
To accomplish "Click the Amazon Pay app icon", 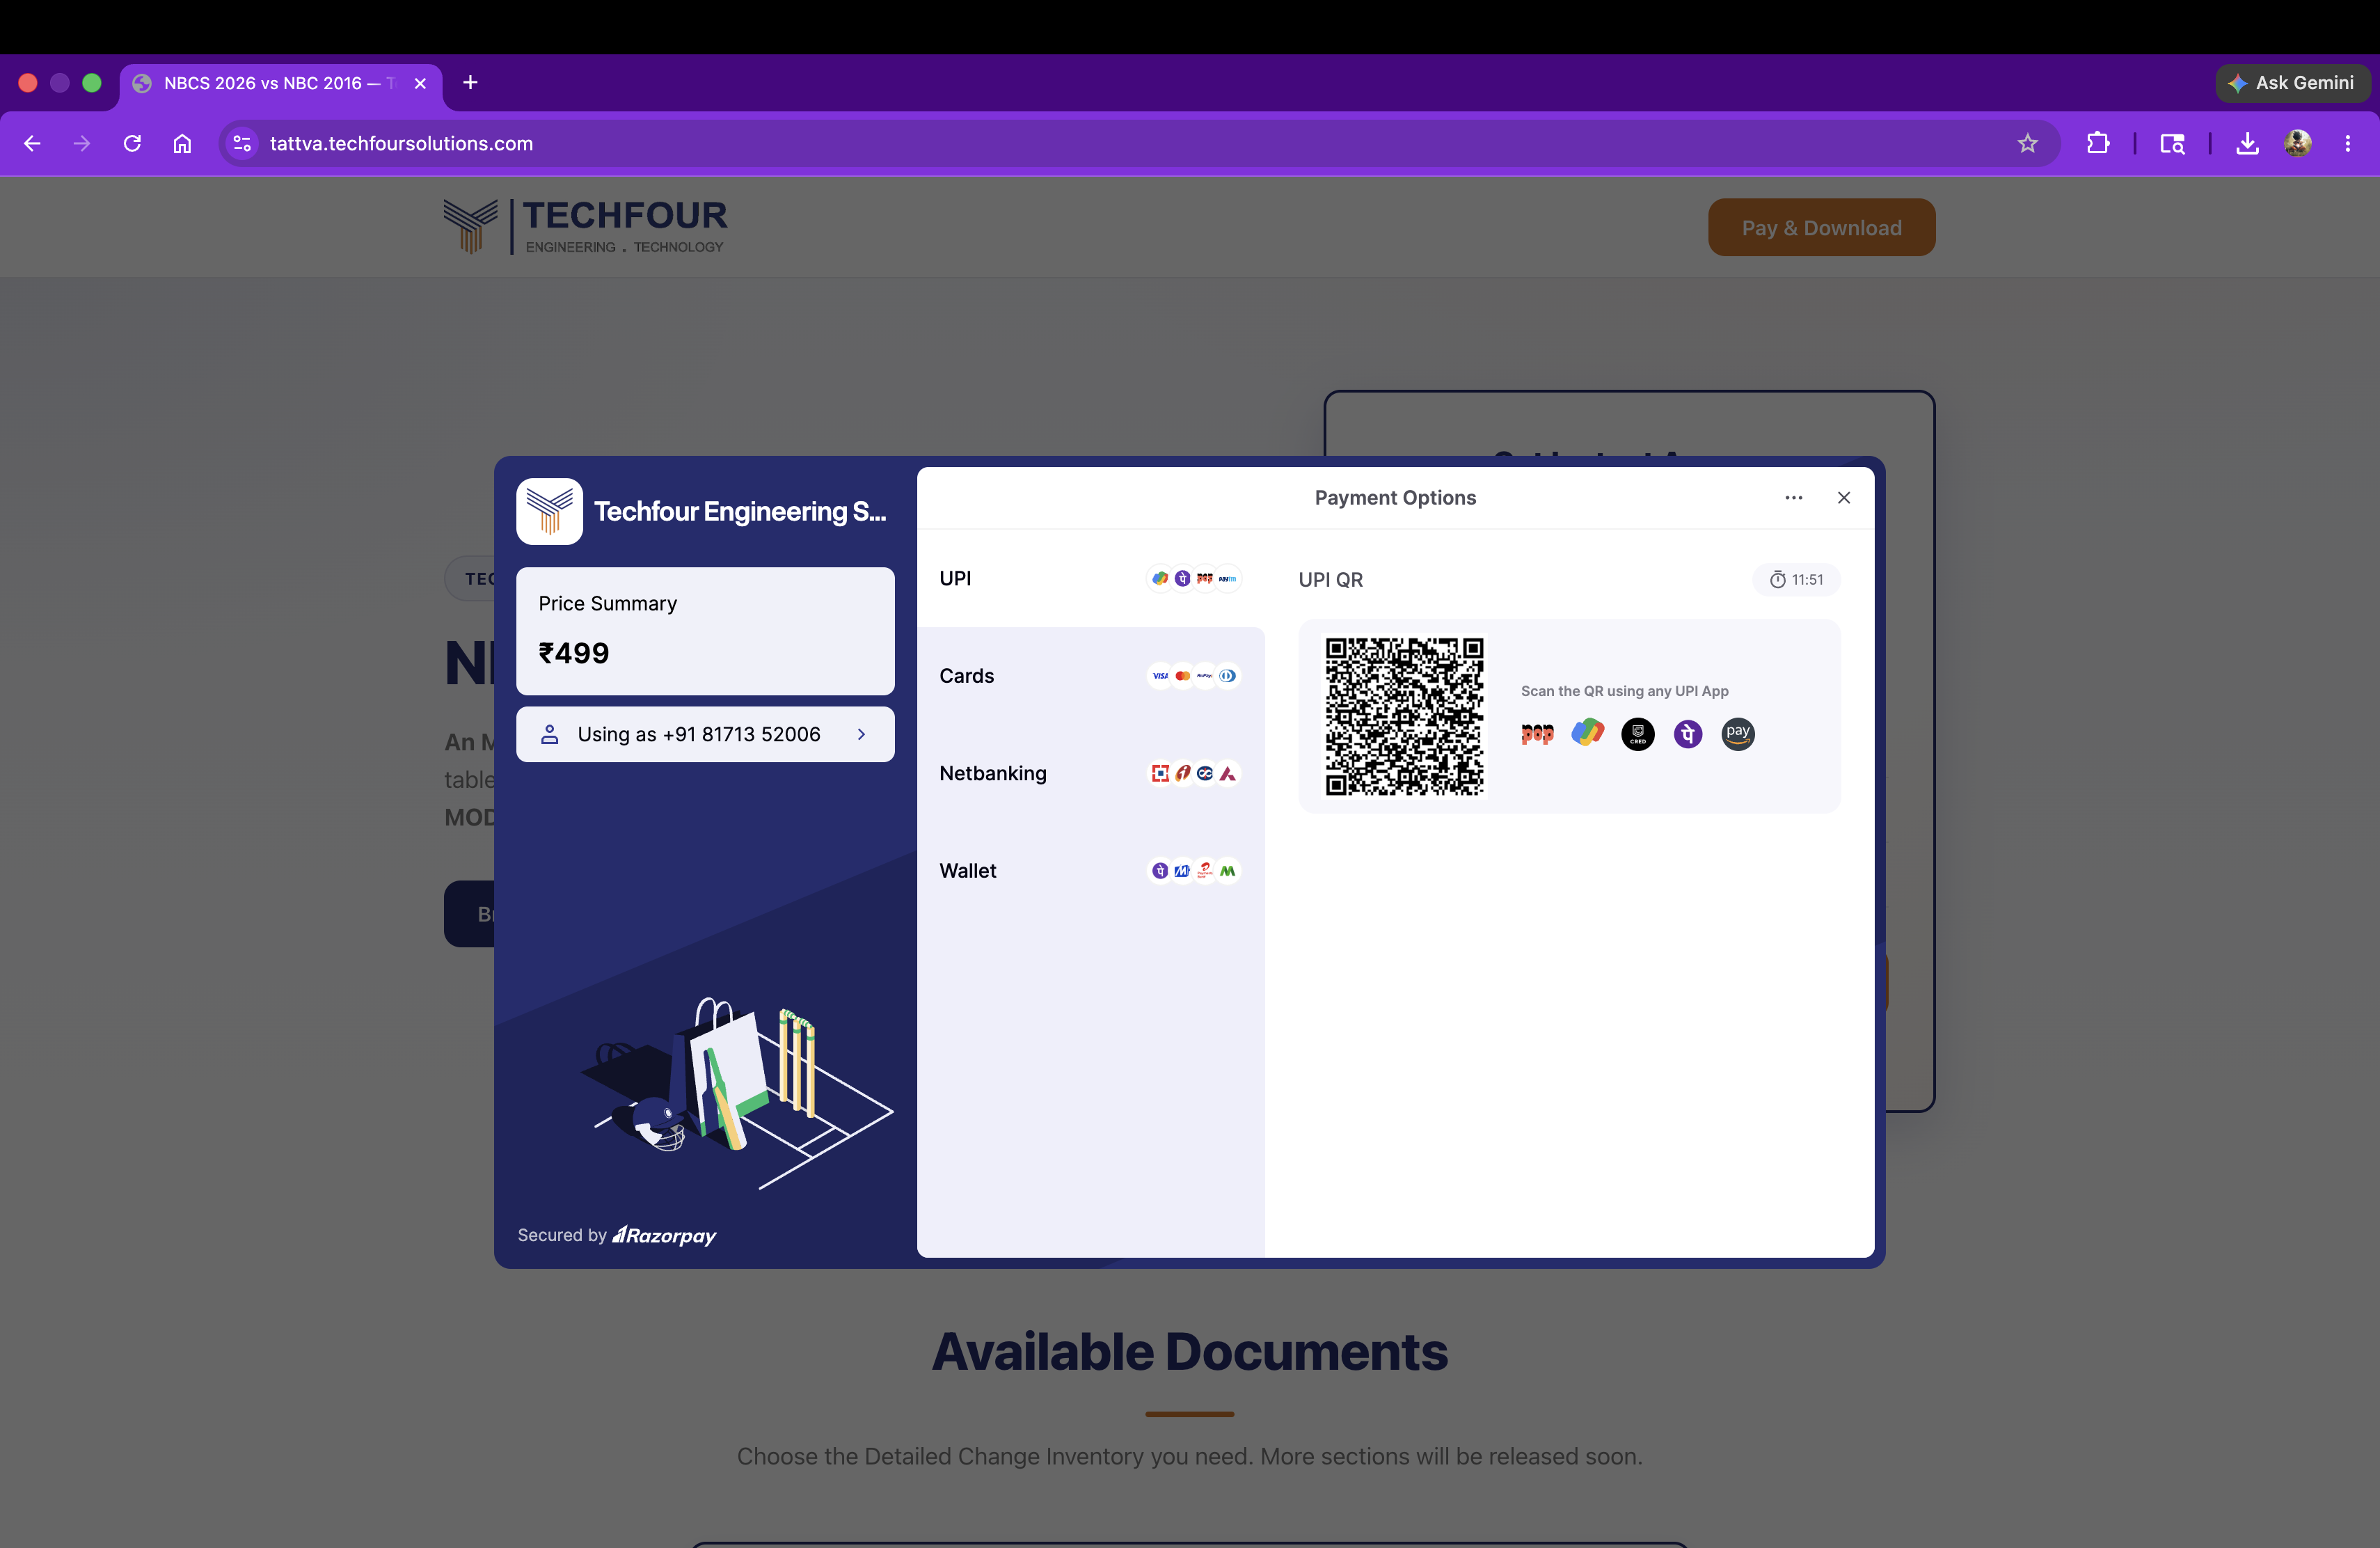I will 1738,734.
